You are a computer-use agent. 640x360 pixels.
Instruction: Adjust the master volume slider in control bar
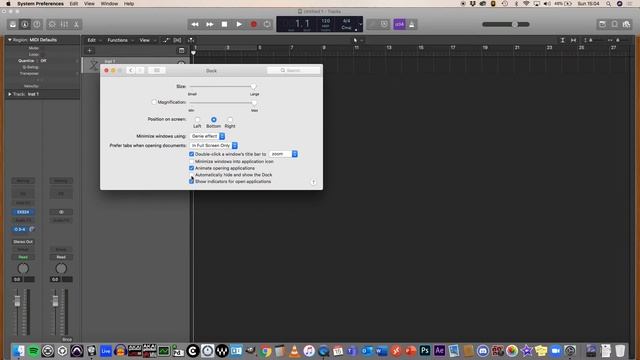506,24
